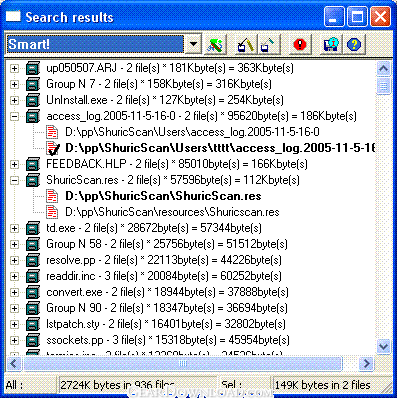The height and width of the screenshot is (400, 400).
Task: Expand the FEEDBACK.HLP group
Action: click(x=14, y=164)
